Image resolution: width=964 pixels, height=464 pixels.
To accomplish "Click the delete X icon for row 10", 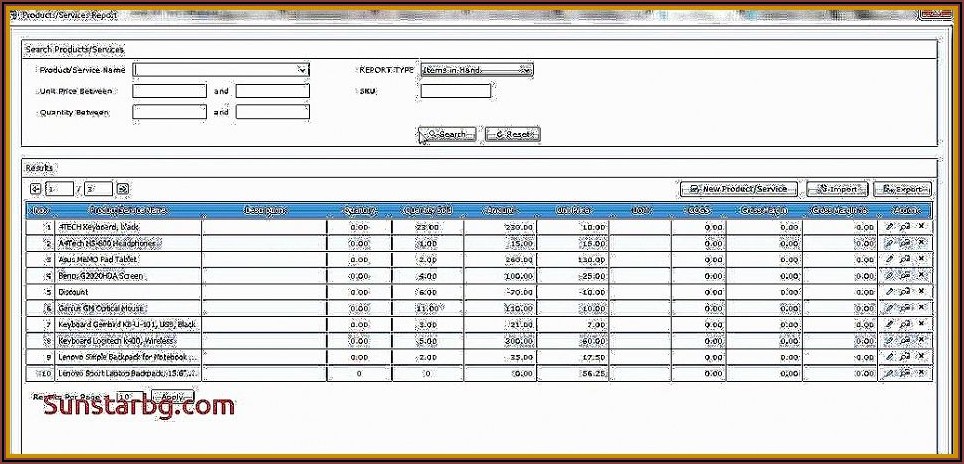I will click(921, 373).
